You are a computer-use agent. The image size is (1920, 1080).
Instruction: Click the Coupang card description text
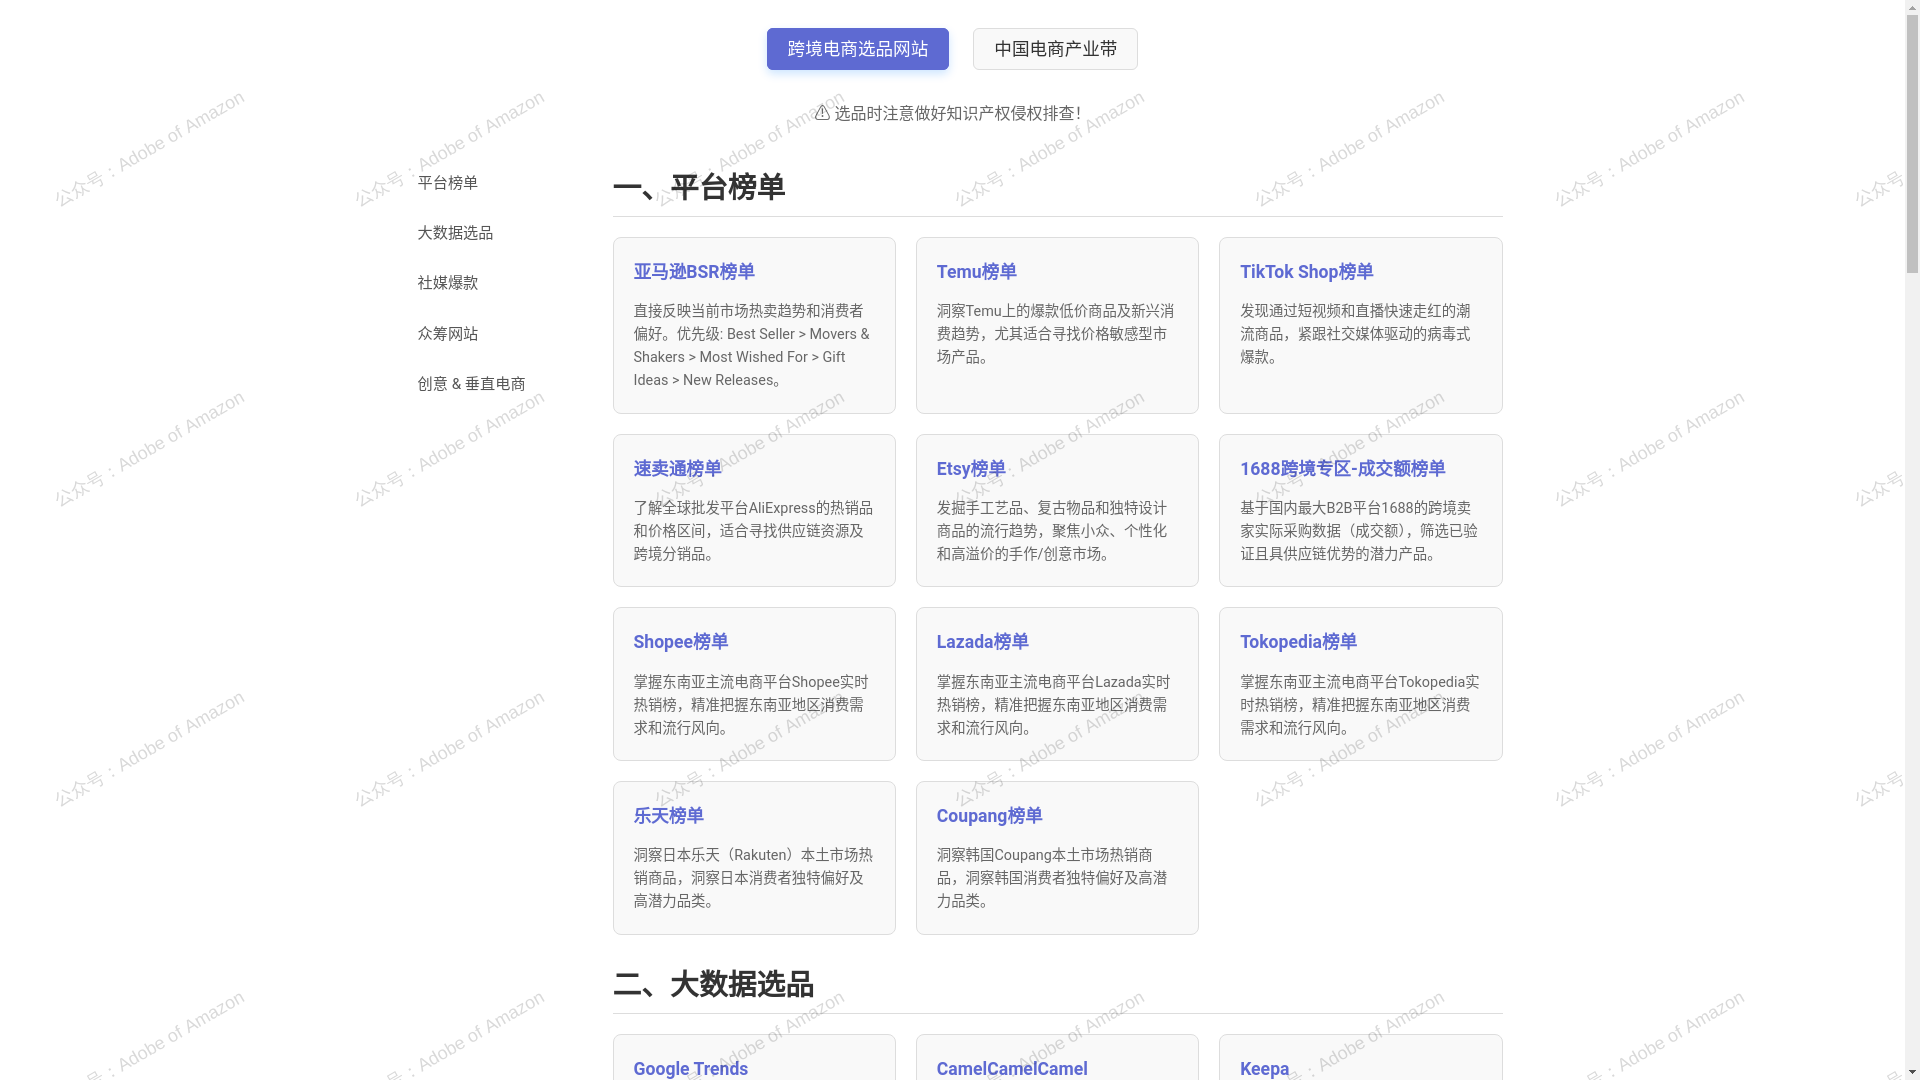tap(1052, 878)
